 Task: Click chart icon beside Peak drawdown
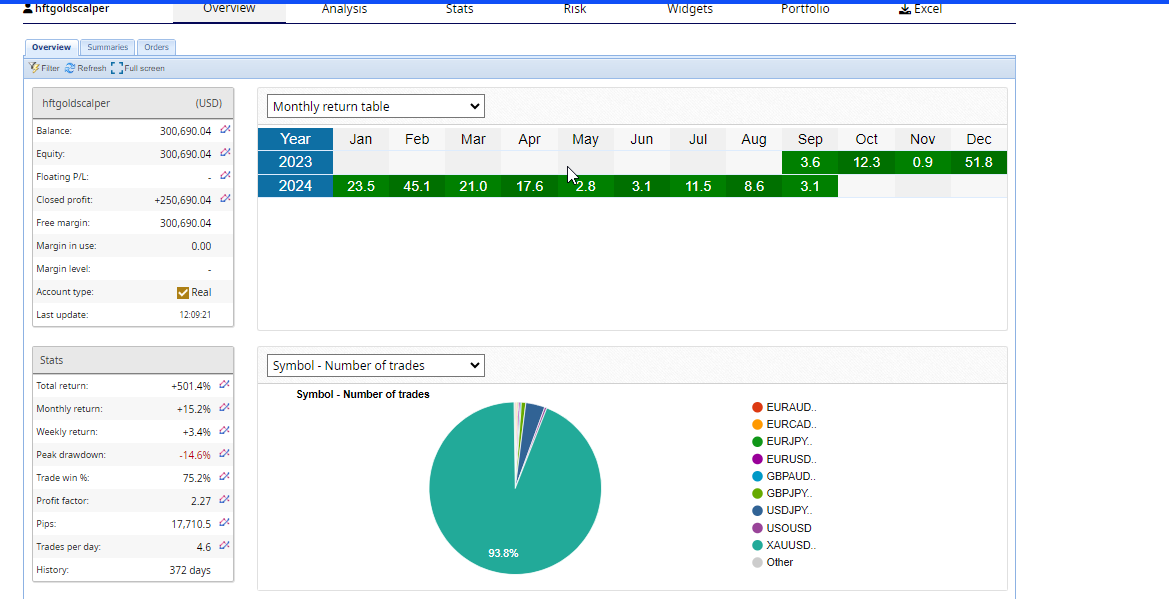(x=225, y=454)
